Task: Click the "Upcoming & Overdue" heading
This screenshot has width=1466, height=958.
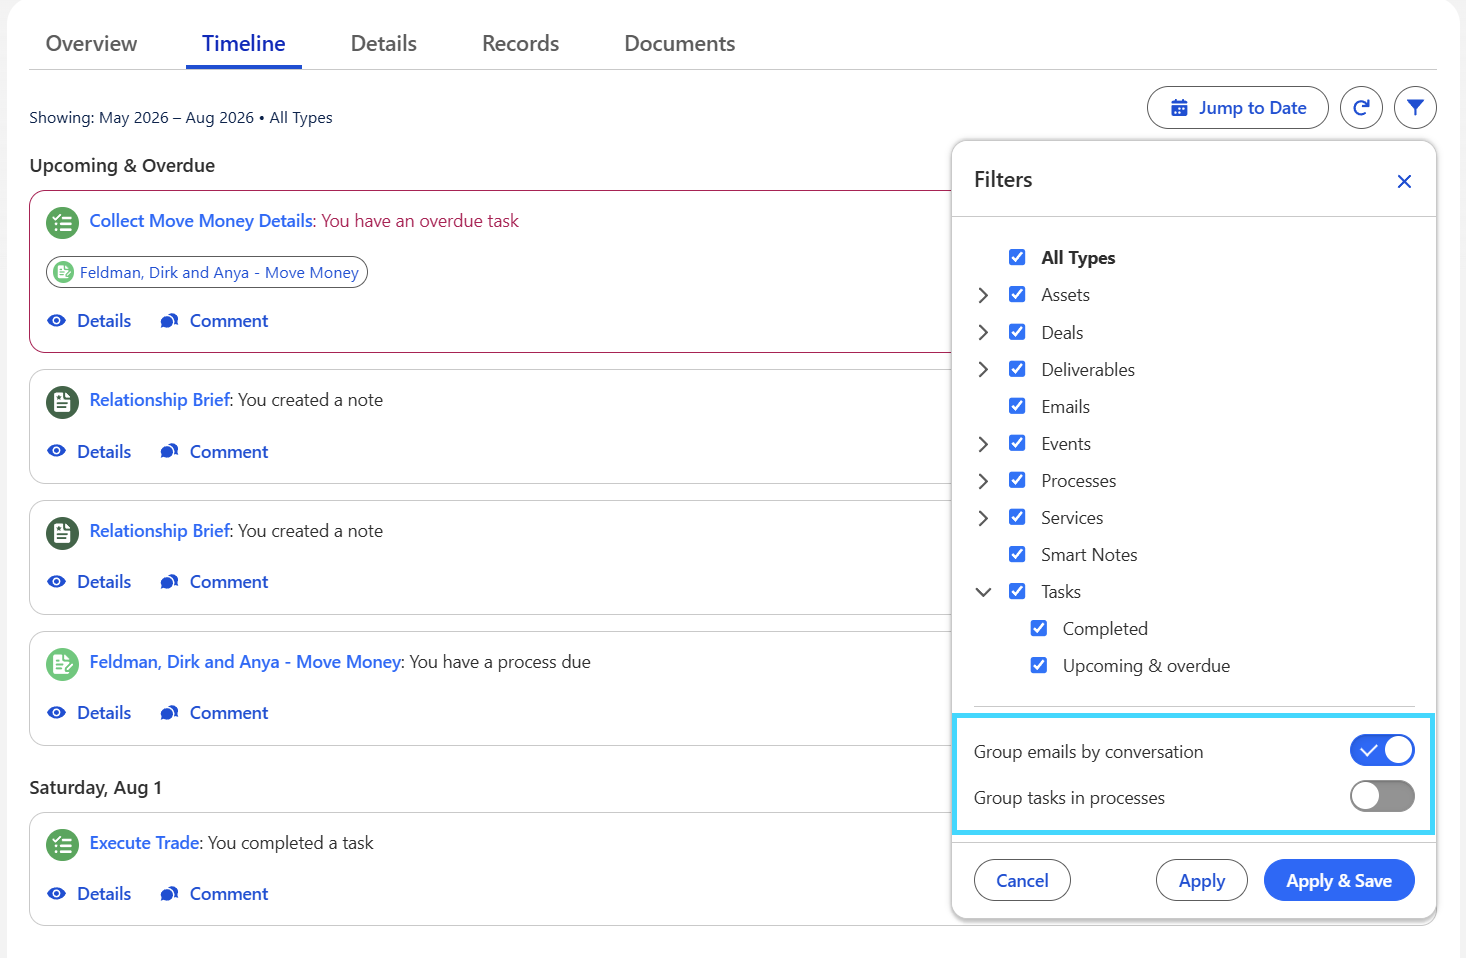Action: [x=122, y=166]
